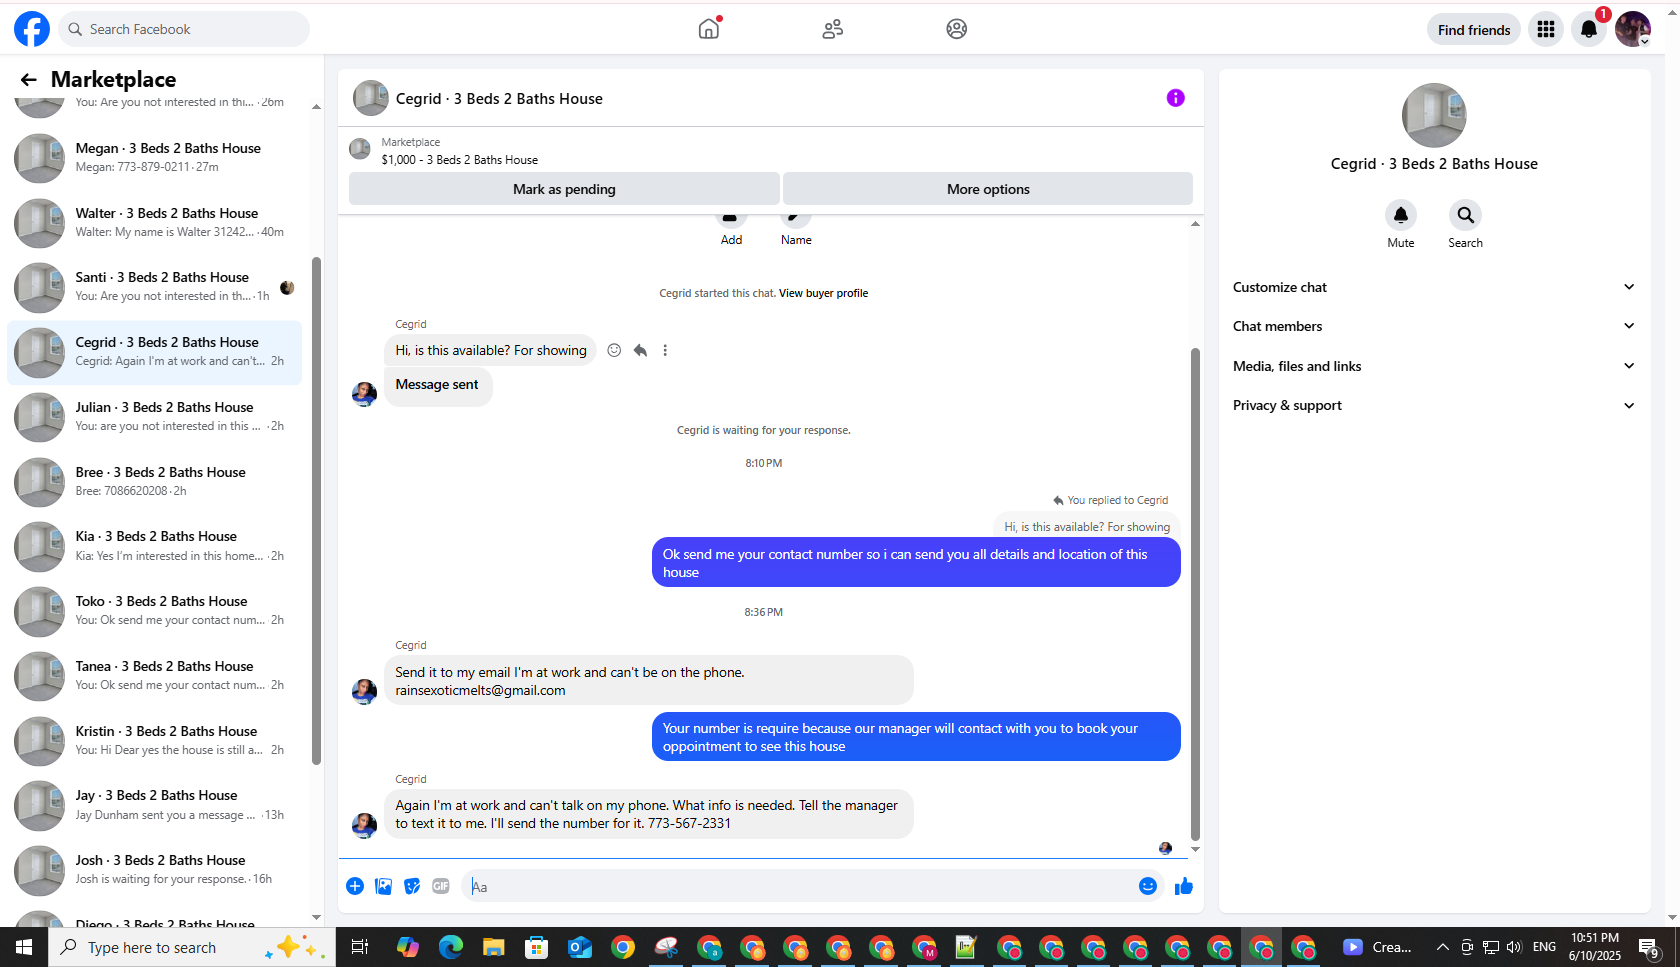View notifications bell

(x=1589, y=29)
